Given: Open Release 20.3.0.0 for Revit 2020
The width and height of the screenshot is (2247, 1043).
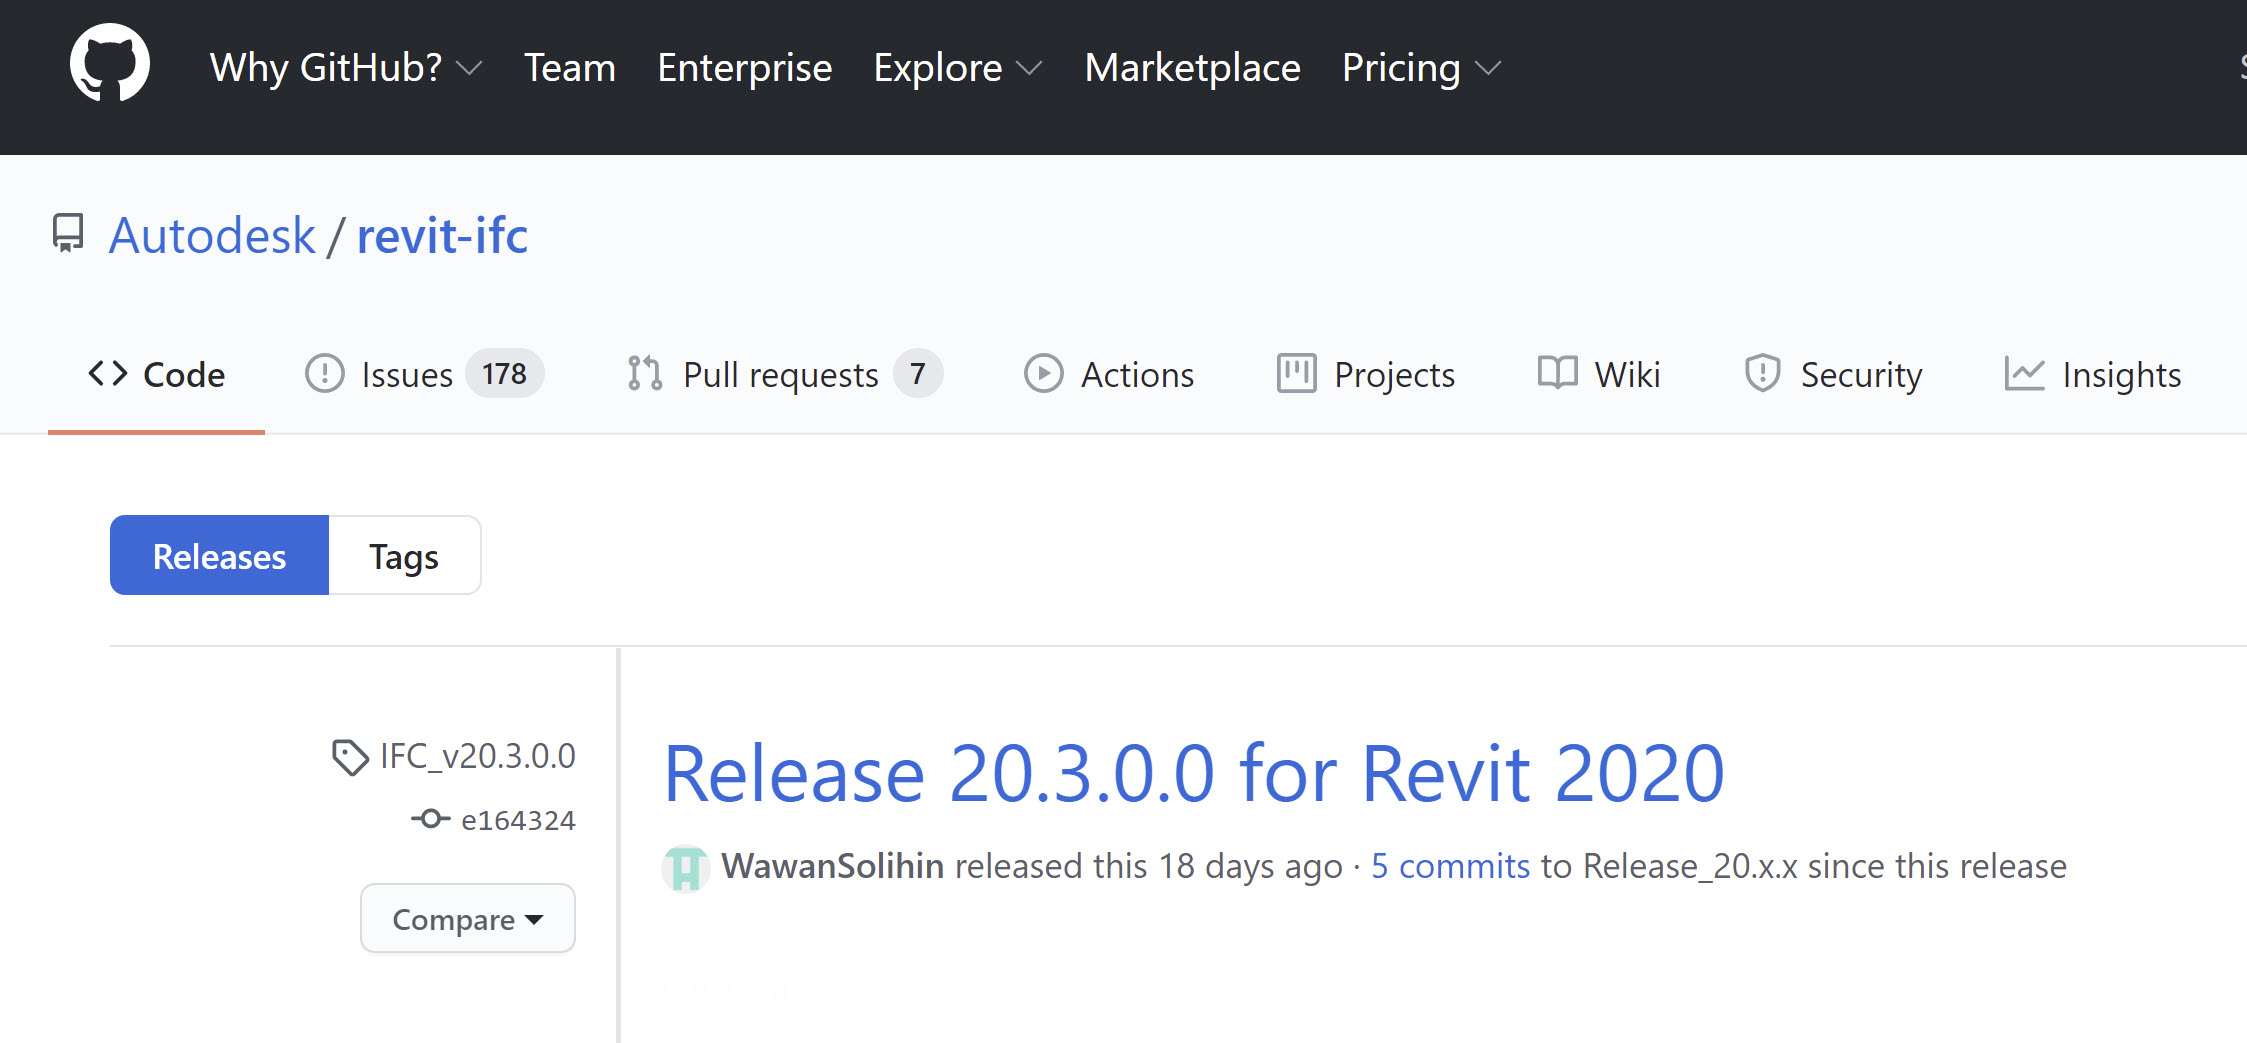Looking at the screenshot, I should point(1194,771).
